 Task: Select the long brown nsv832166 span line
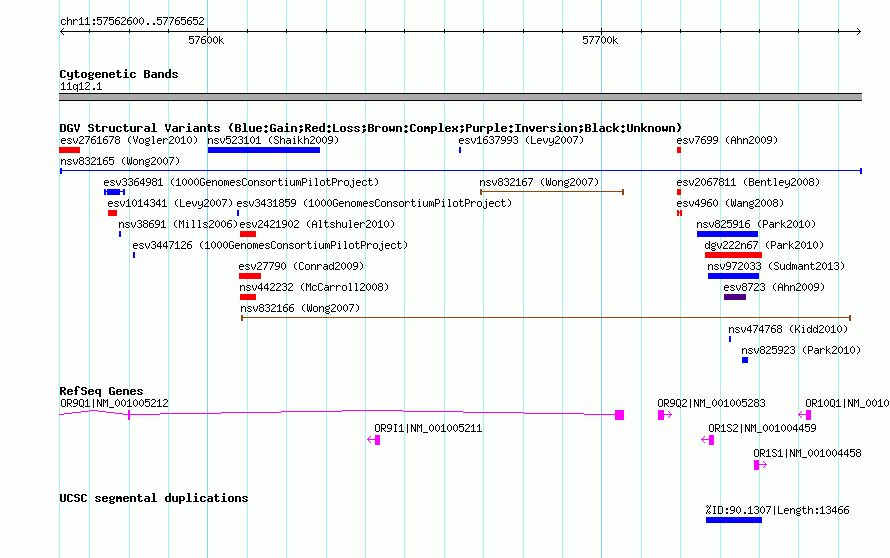[x=546, y=318]
